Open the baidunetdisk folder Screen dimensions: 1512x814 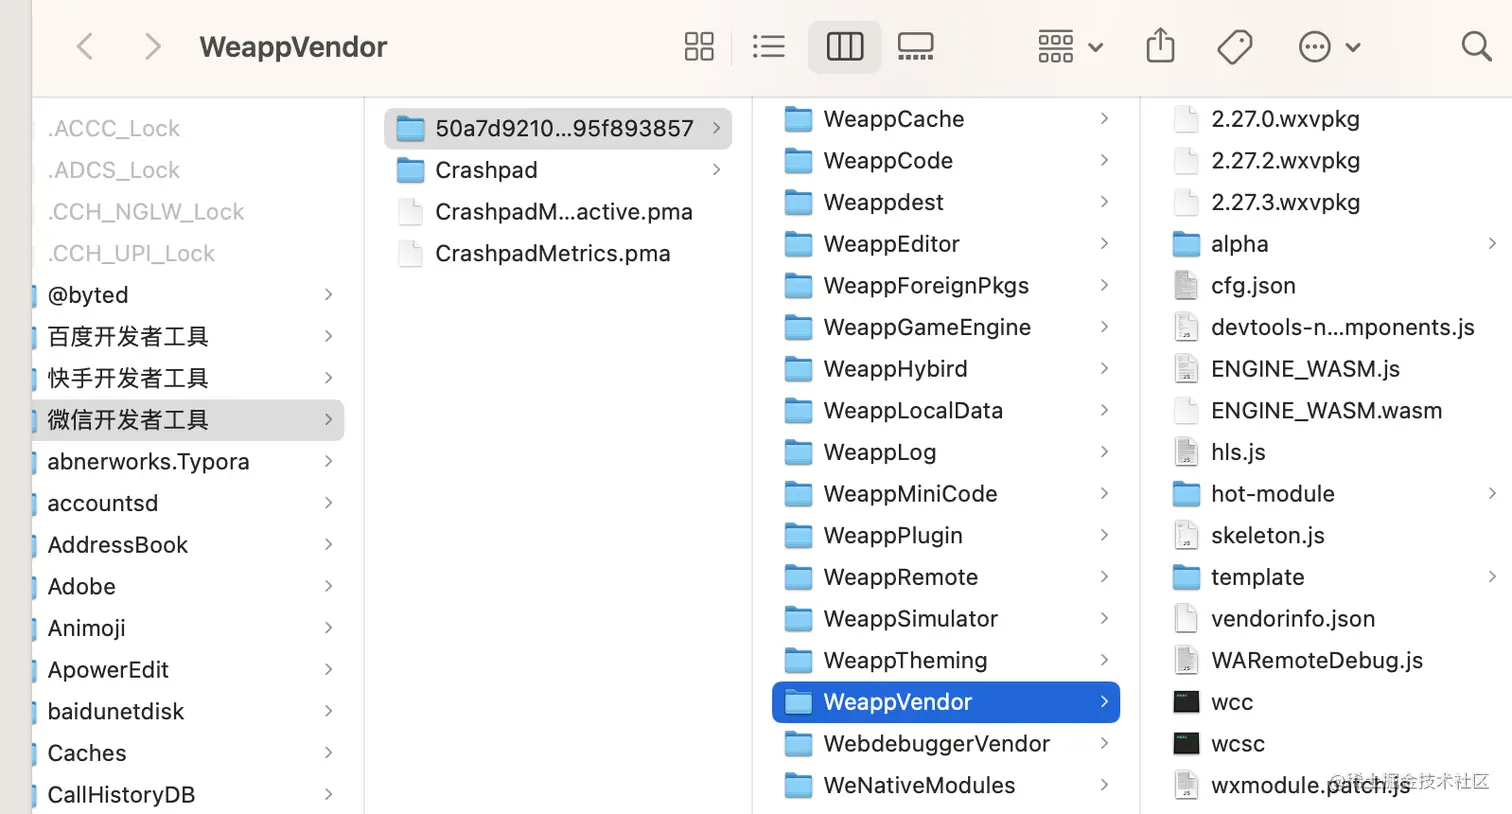[188, 712]
